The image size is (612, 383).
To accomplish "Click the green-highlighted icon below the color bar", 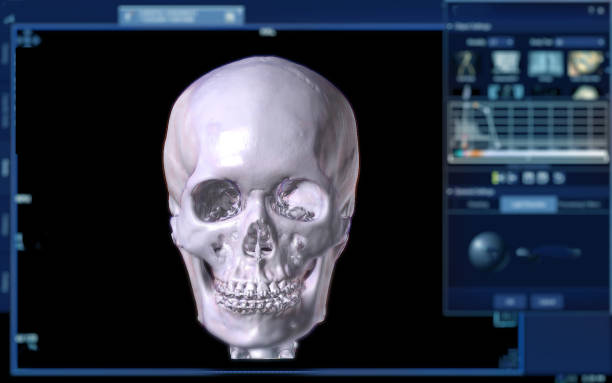I will [495, 178].
